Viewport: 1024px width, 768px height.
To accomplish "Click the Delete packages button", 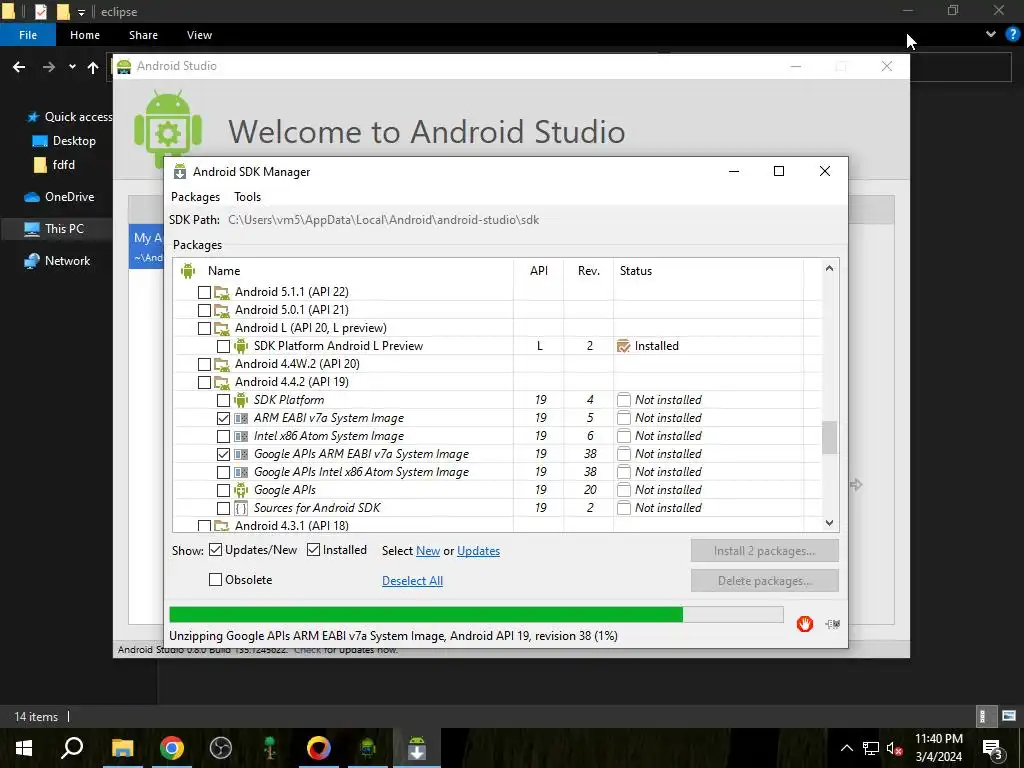I will tap(765, 581).
